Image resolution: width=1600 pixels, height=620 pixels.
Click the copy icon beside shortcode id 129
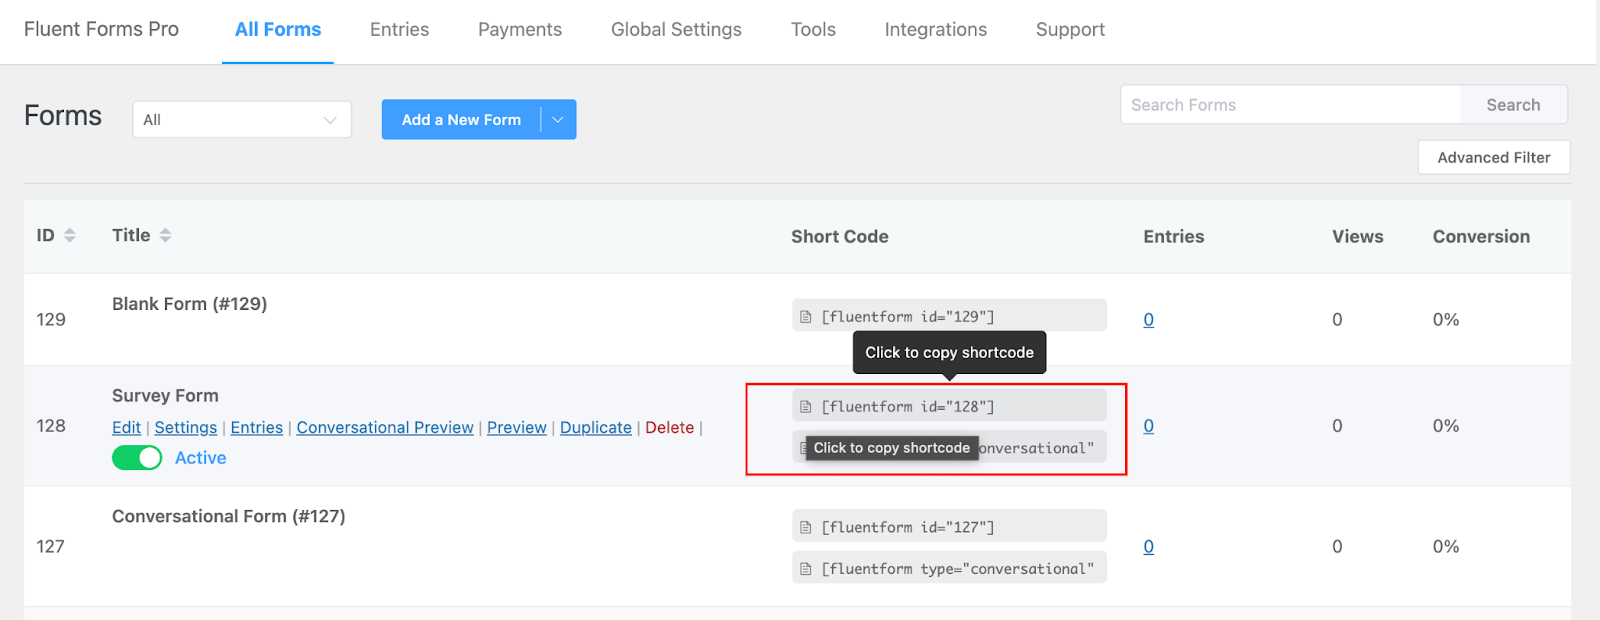806,317
